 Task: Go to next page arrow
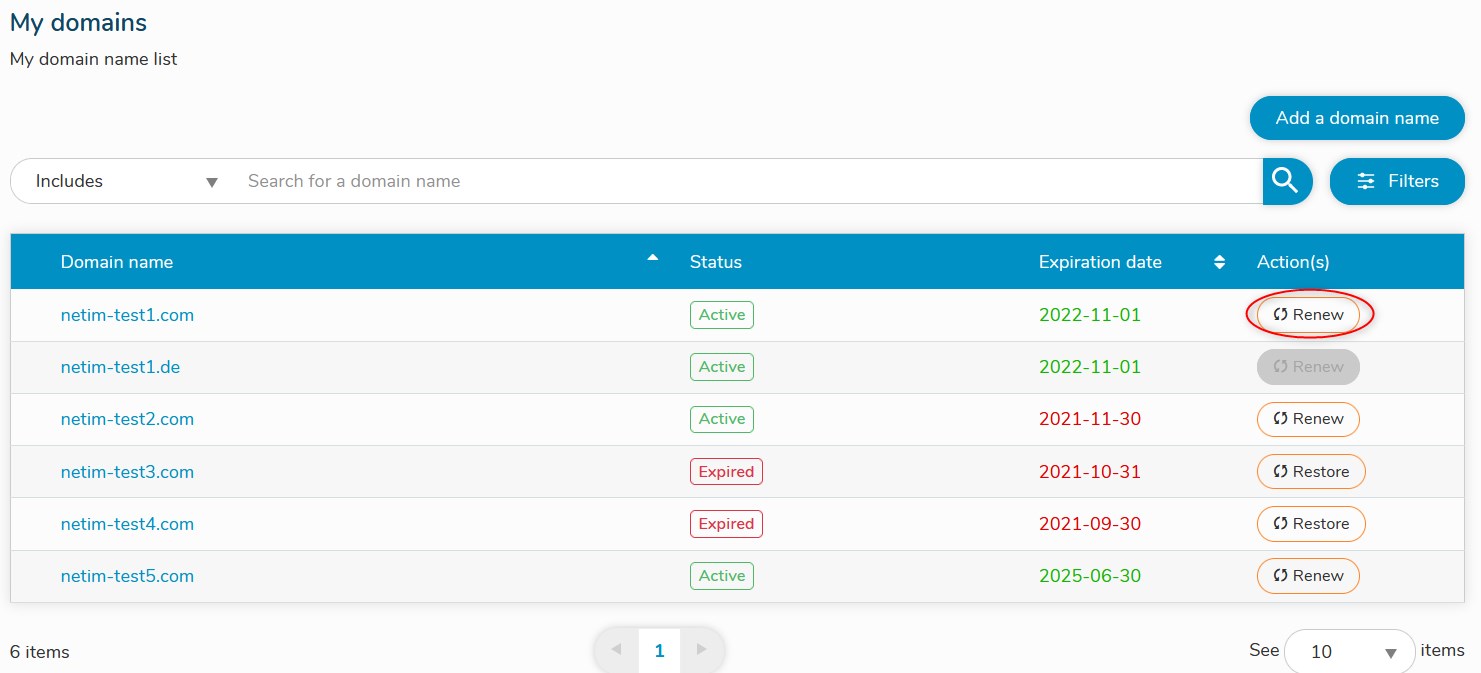(x=702, y=650)
